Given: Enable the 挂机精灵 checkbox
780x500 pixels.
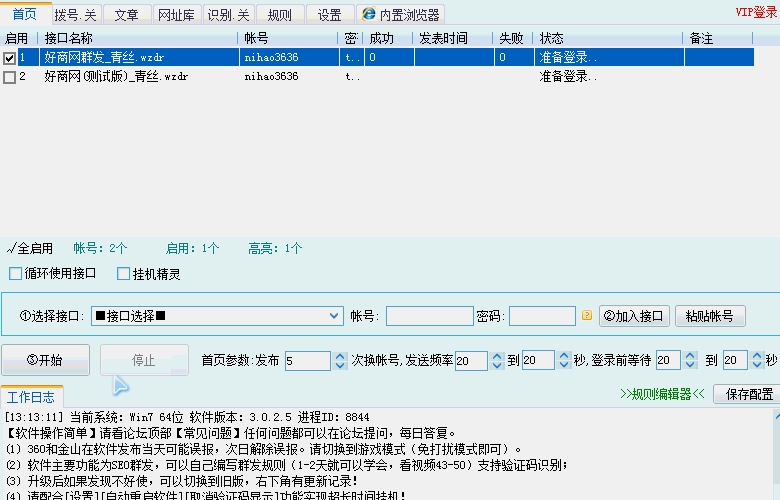Looking at the screenshot, I should [124, 273].
